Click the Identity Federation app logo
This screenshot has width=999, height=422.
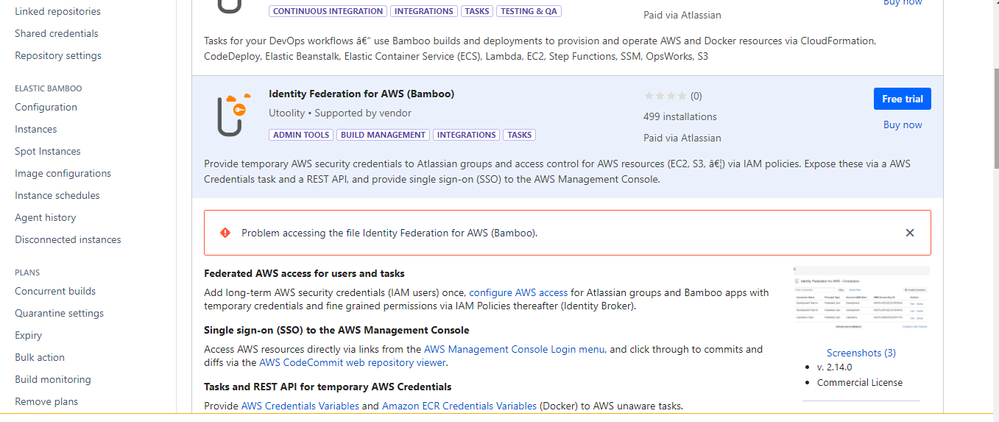click(x=233, y=115)
